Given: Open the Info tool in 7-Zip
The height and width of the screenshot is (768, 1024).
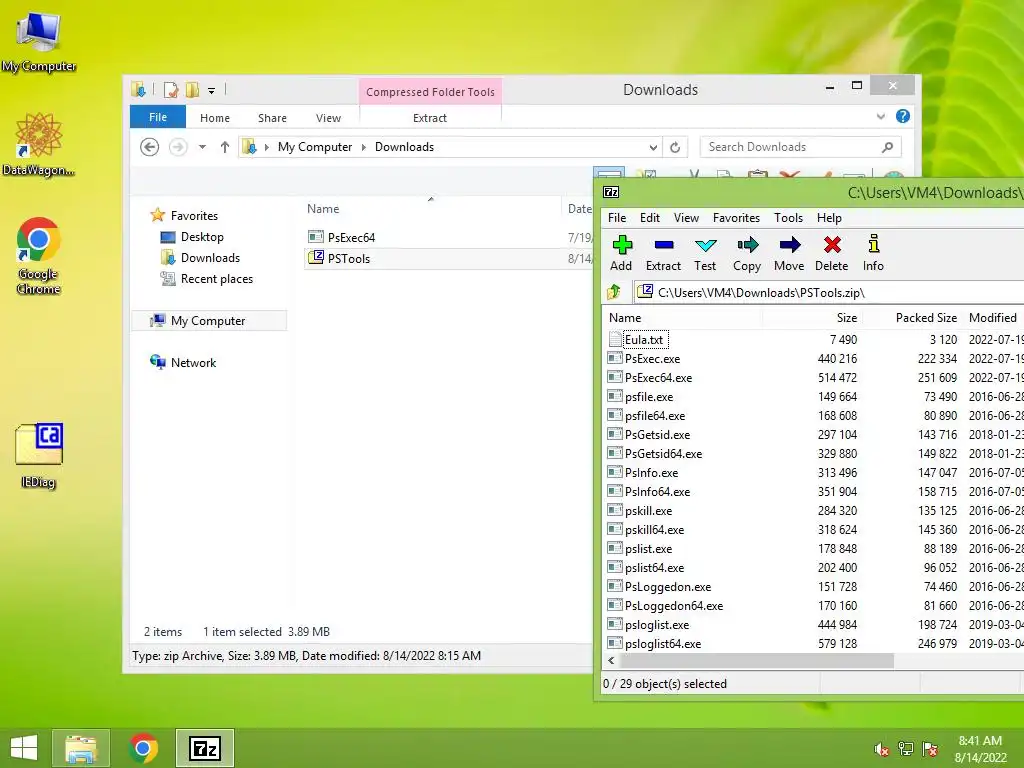Looking at the screenshot, I should pyautogui.click(x=873, y=253).
